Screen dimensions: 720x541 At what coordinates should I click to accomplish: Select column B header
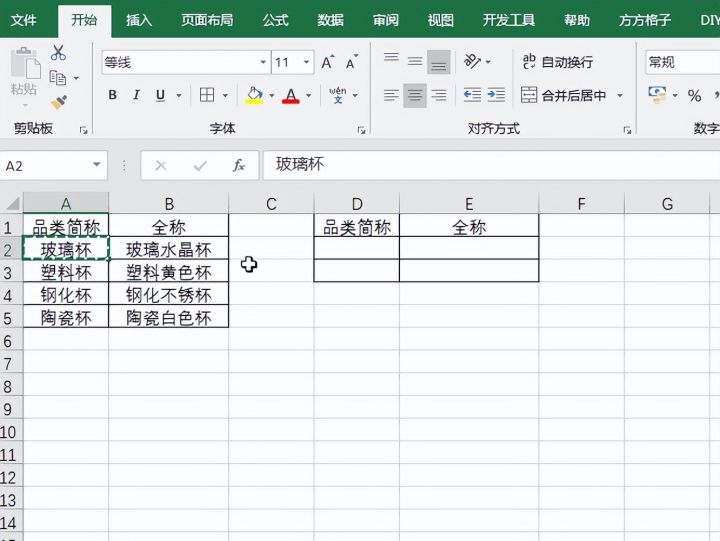tap(169, 203)
